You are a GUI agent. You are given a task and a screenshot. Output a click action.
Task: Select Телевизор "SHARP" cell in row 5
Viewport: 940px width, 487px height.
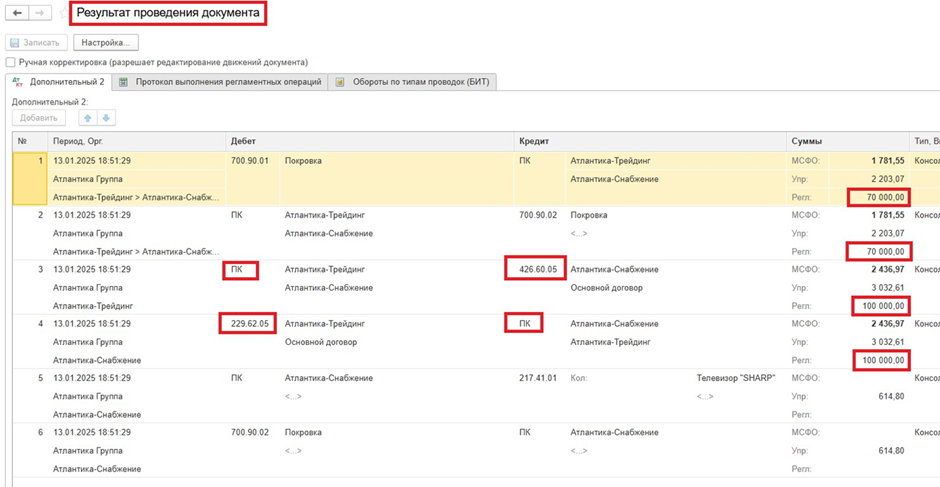[x=735, y=378]
